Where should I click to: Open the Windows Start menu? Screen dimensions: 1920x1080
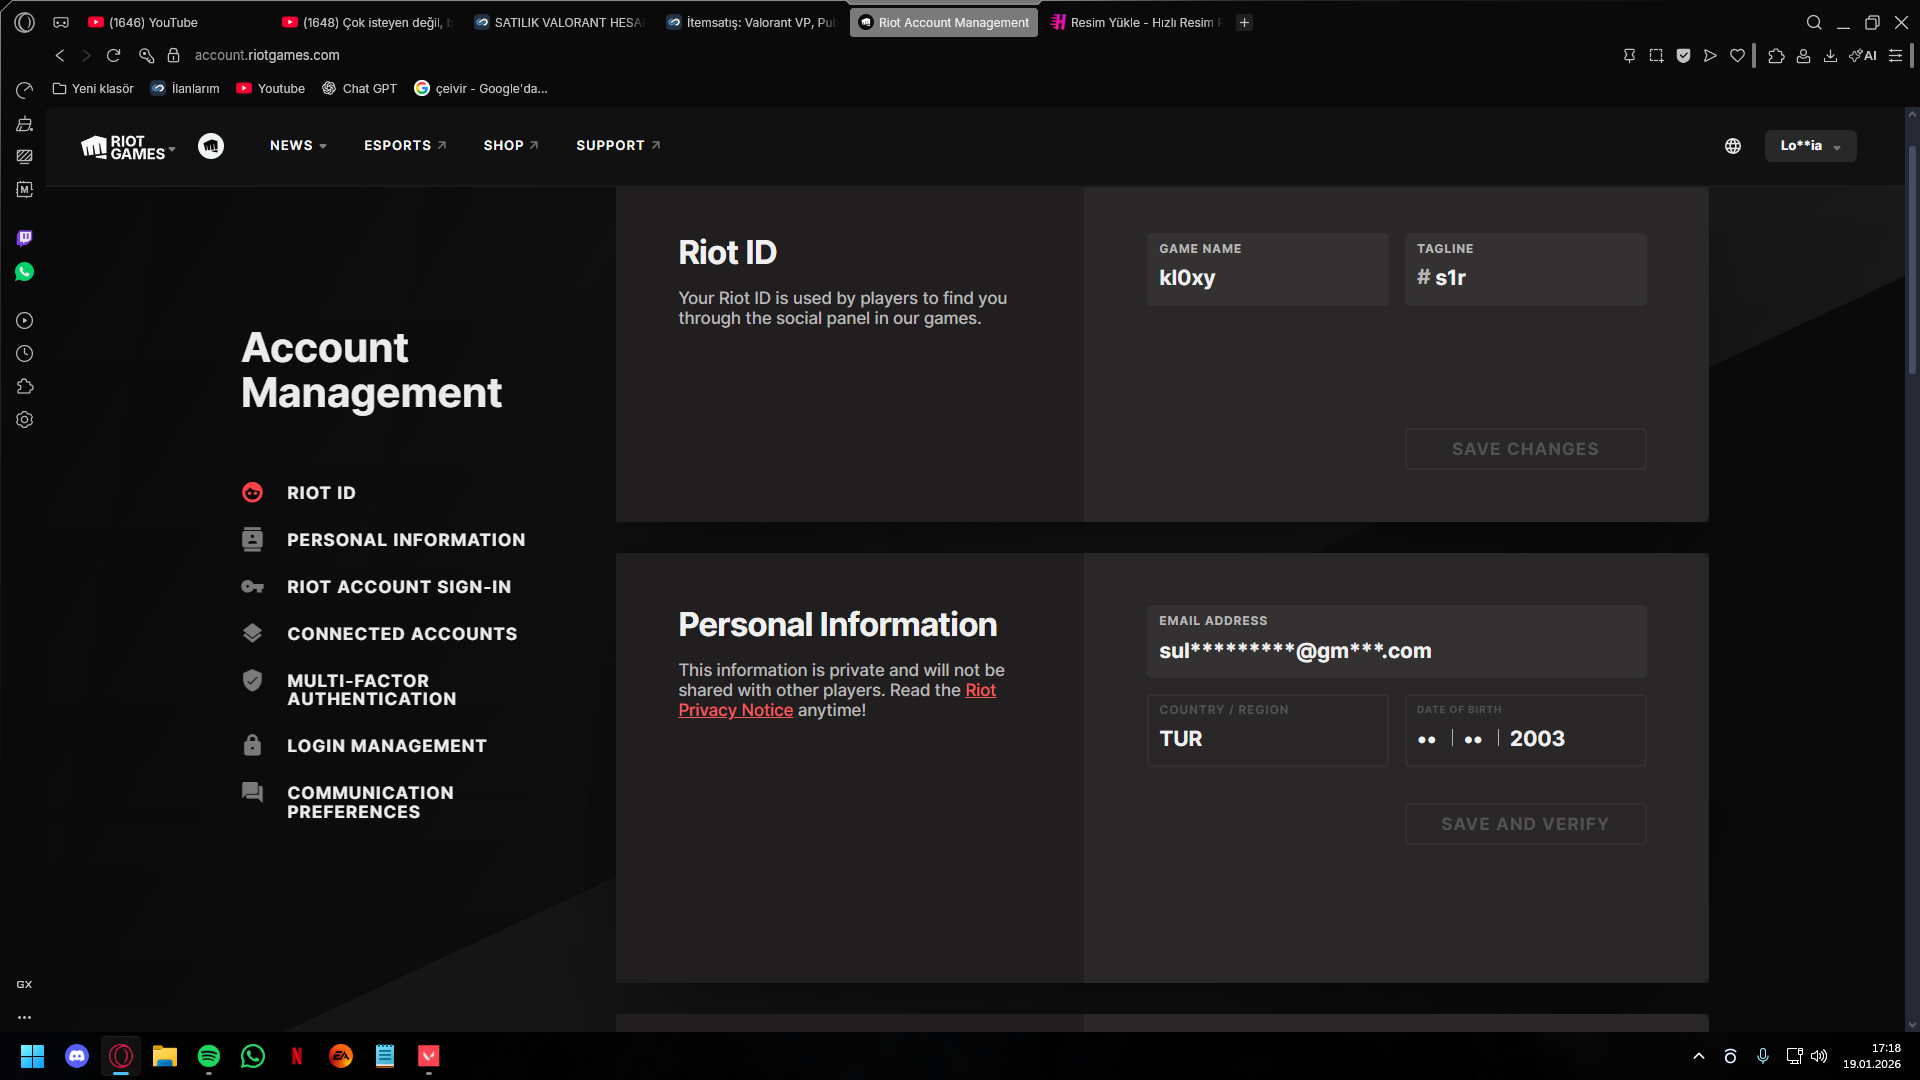pyautogui.click(x=33, y=1056)
